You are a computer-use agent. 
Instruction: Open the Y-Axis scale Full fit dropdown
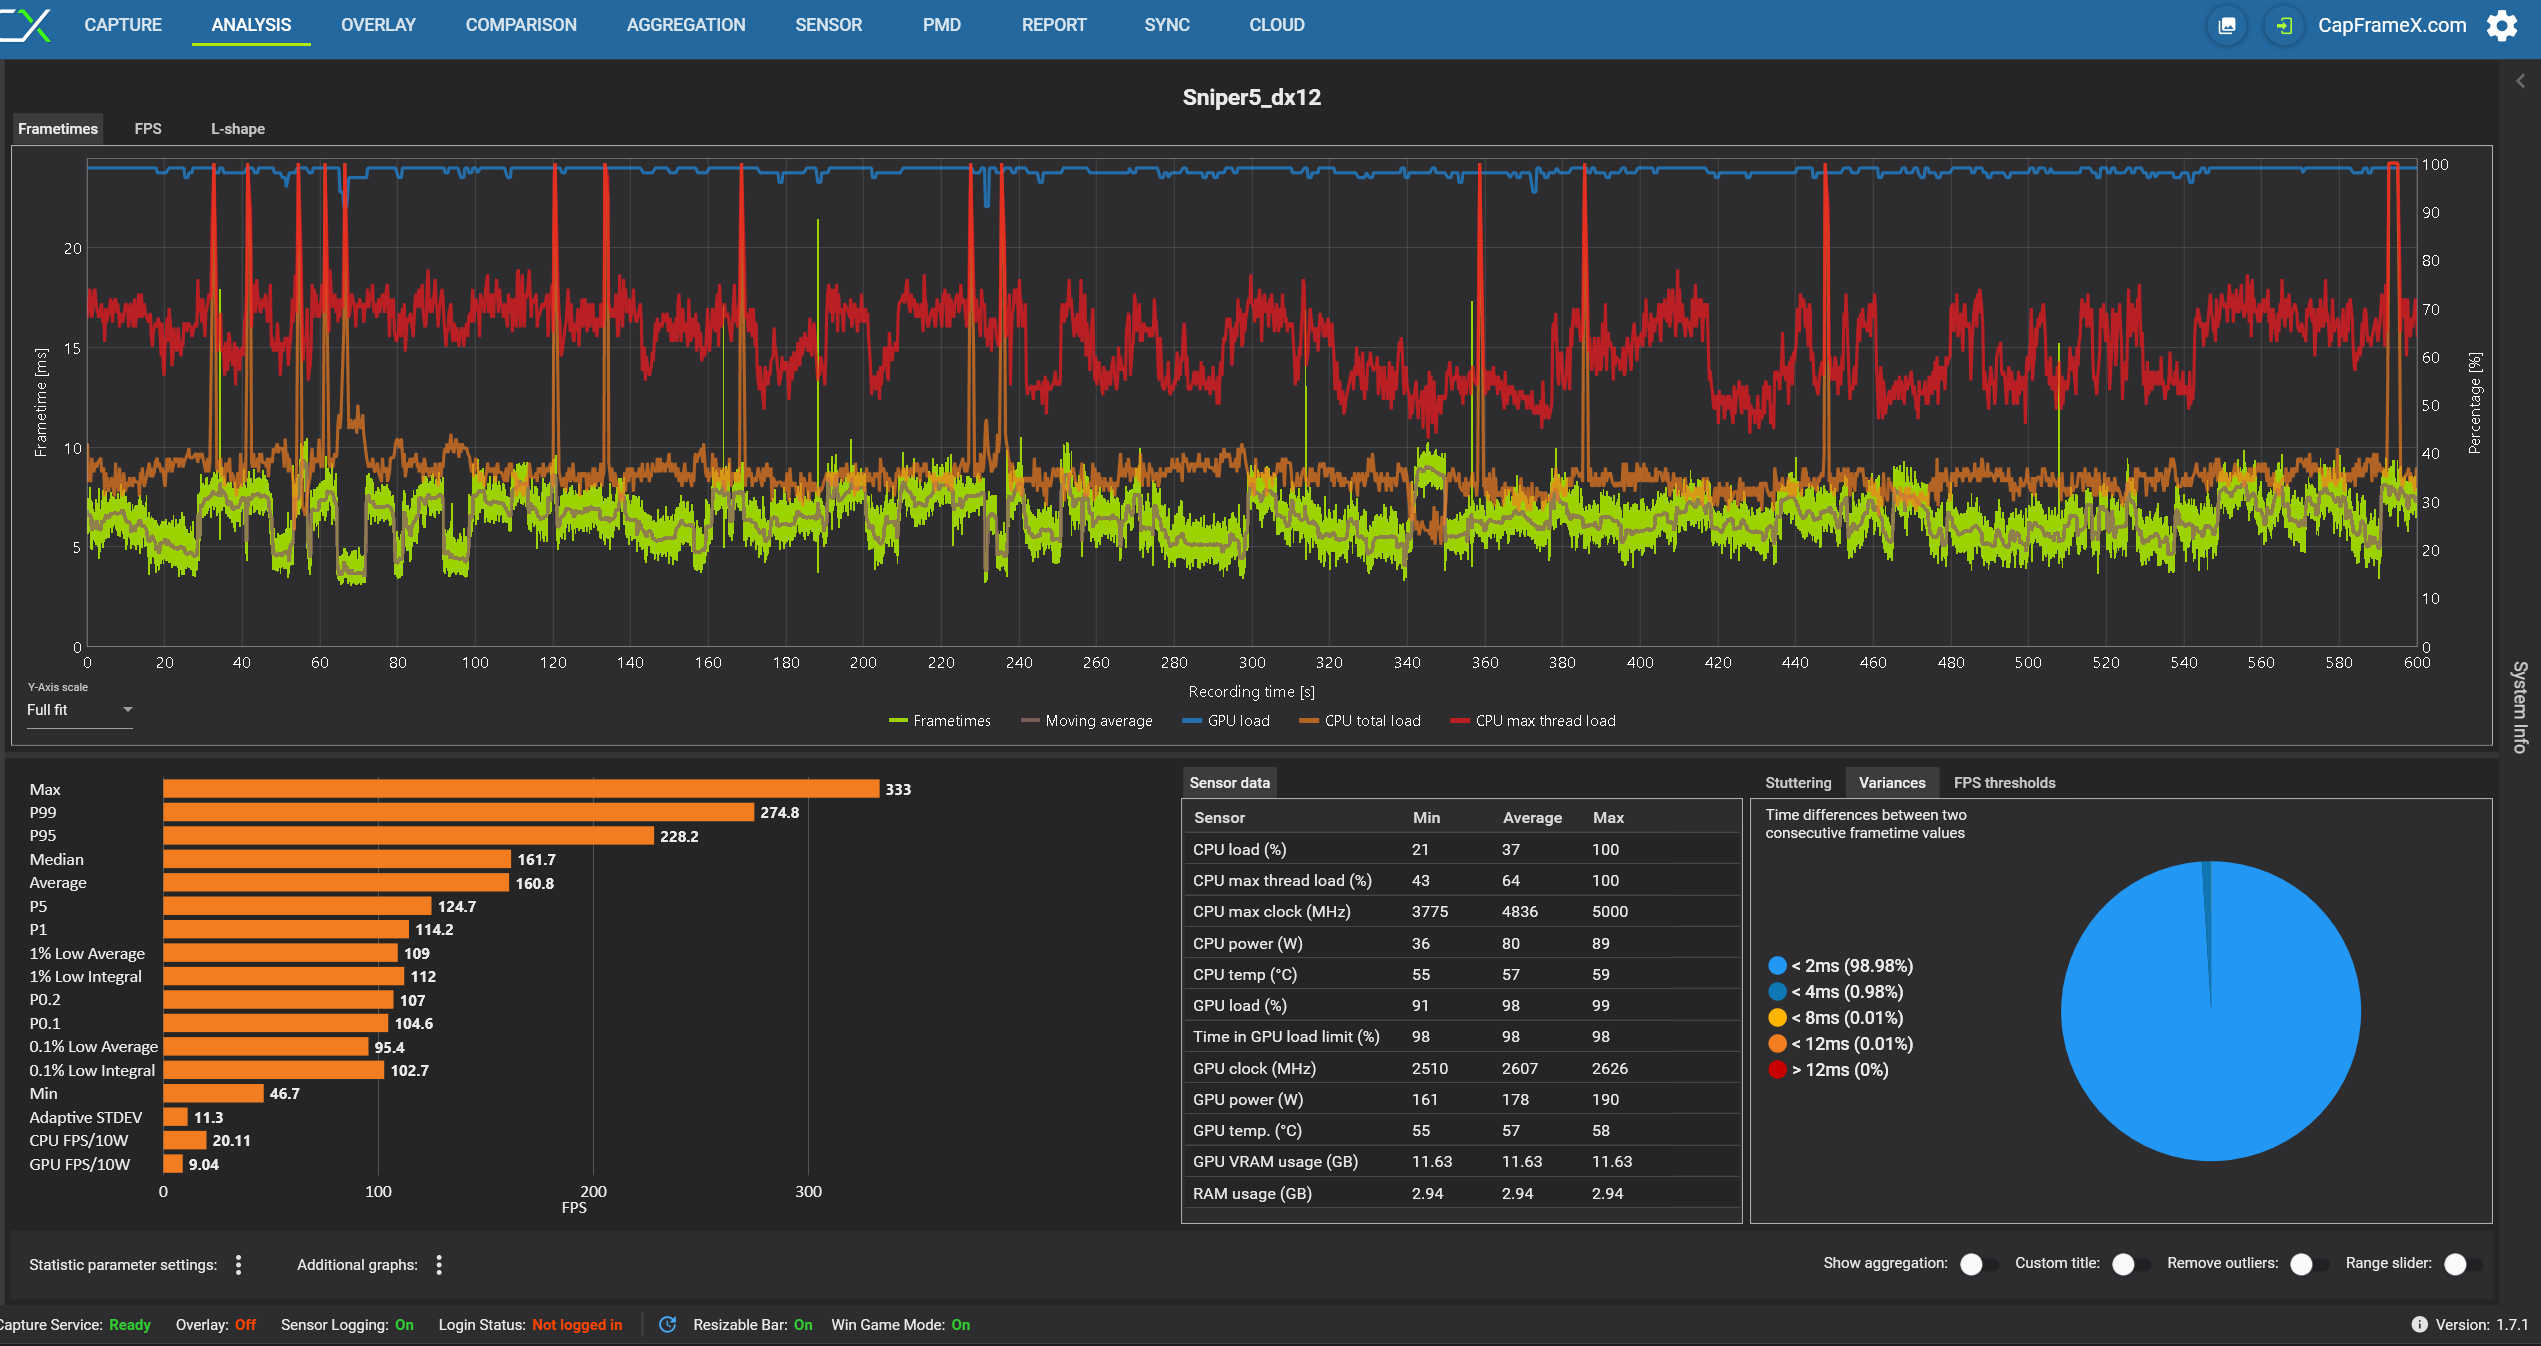pos(79,710)
